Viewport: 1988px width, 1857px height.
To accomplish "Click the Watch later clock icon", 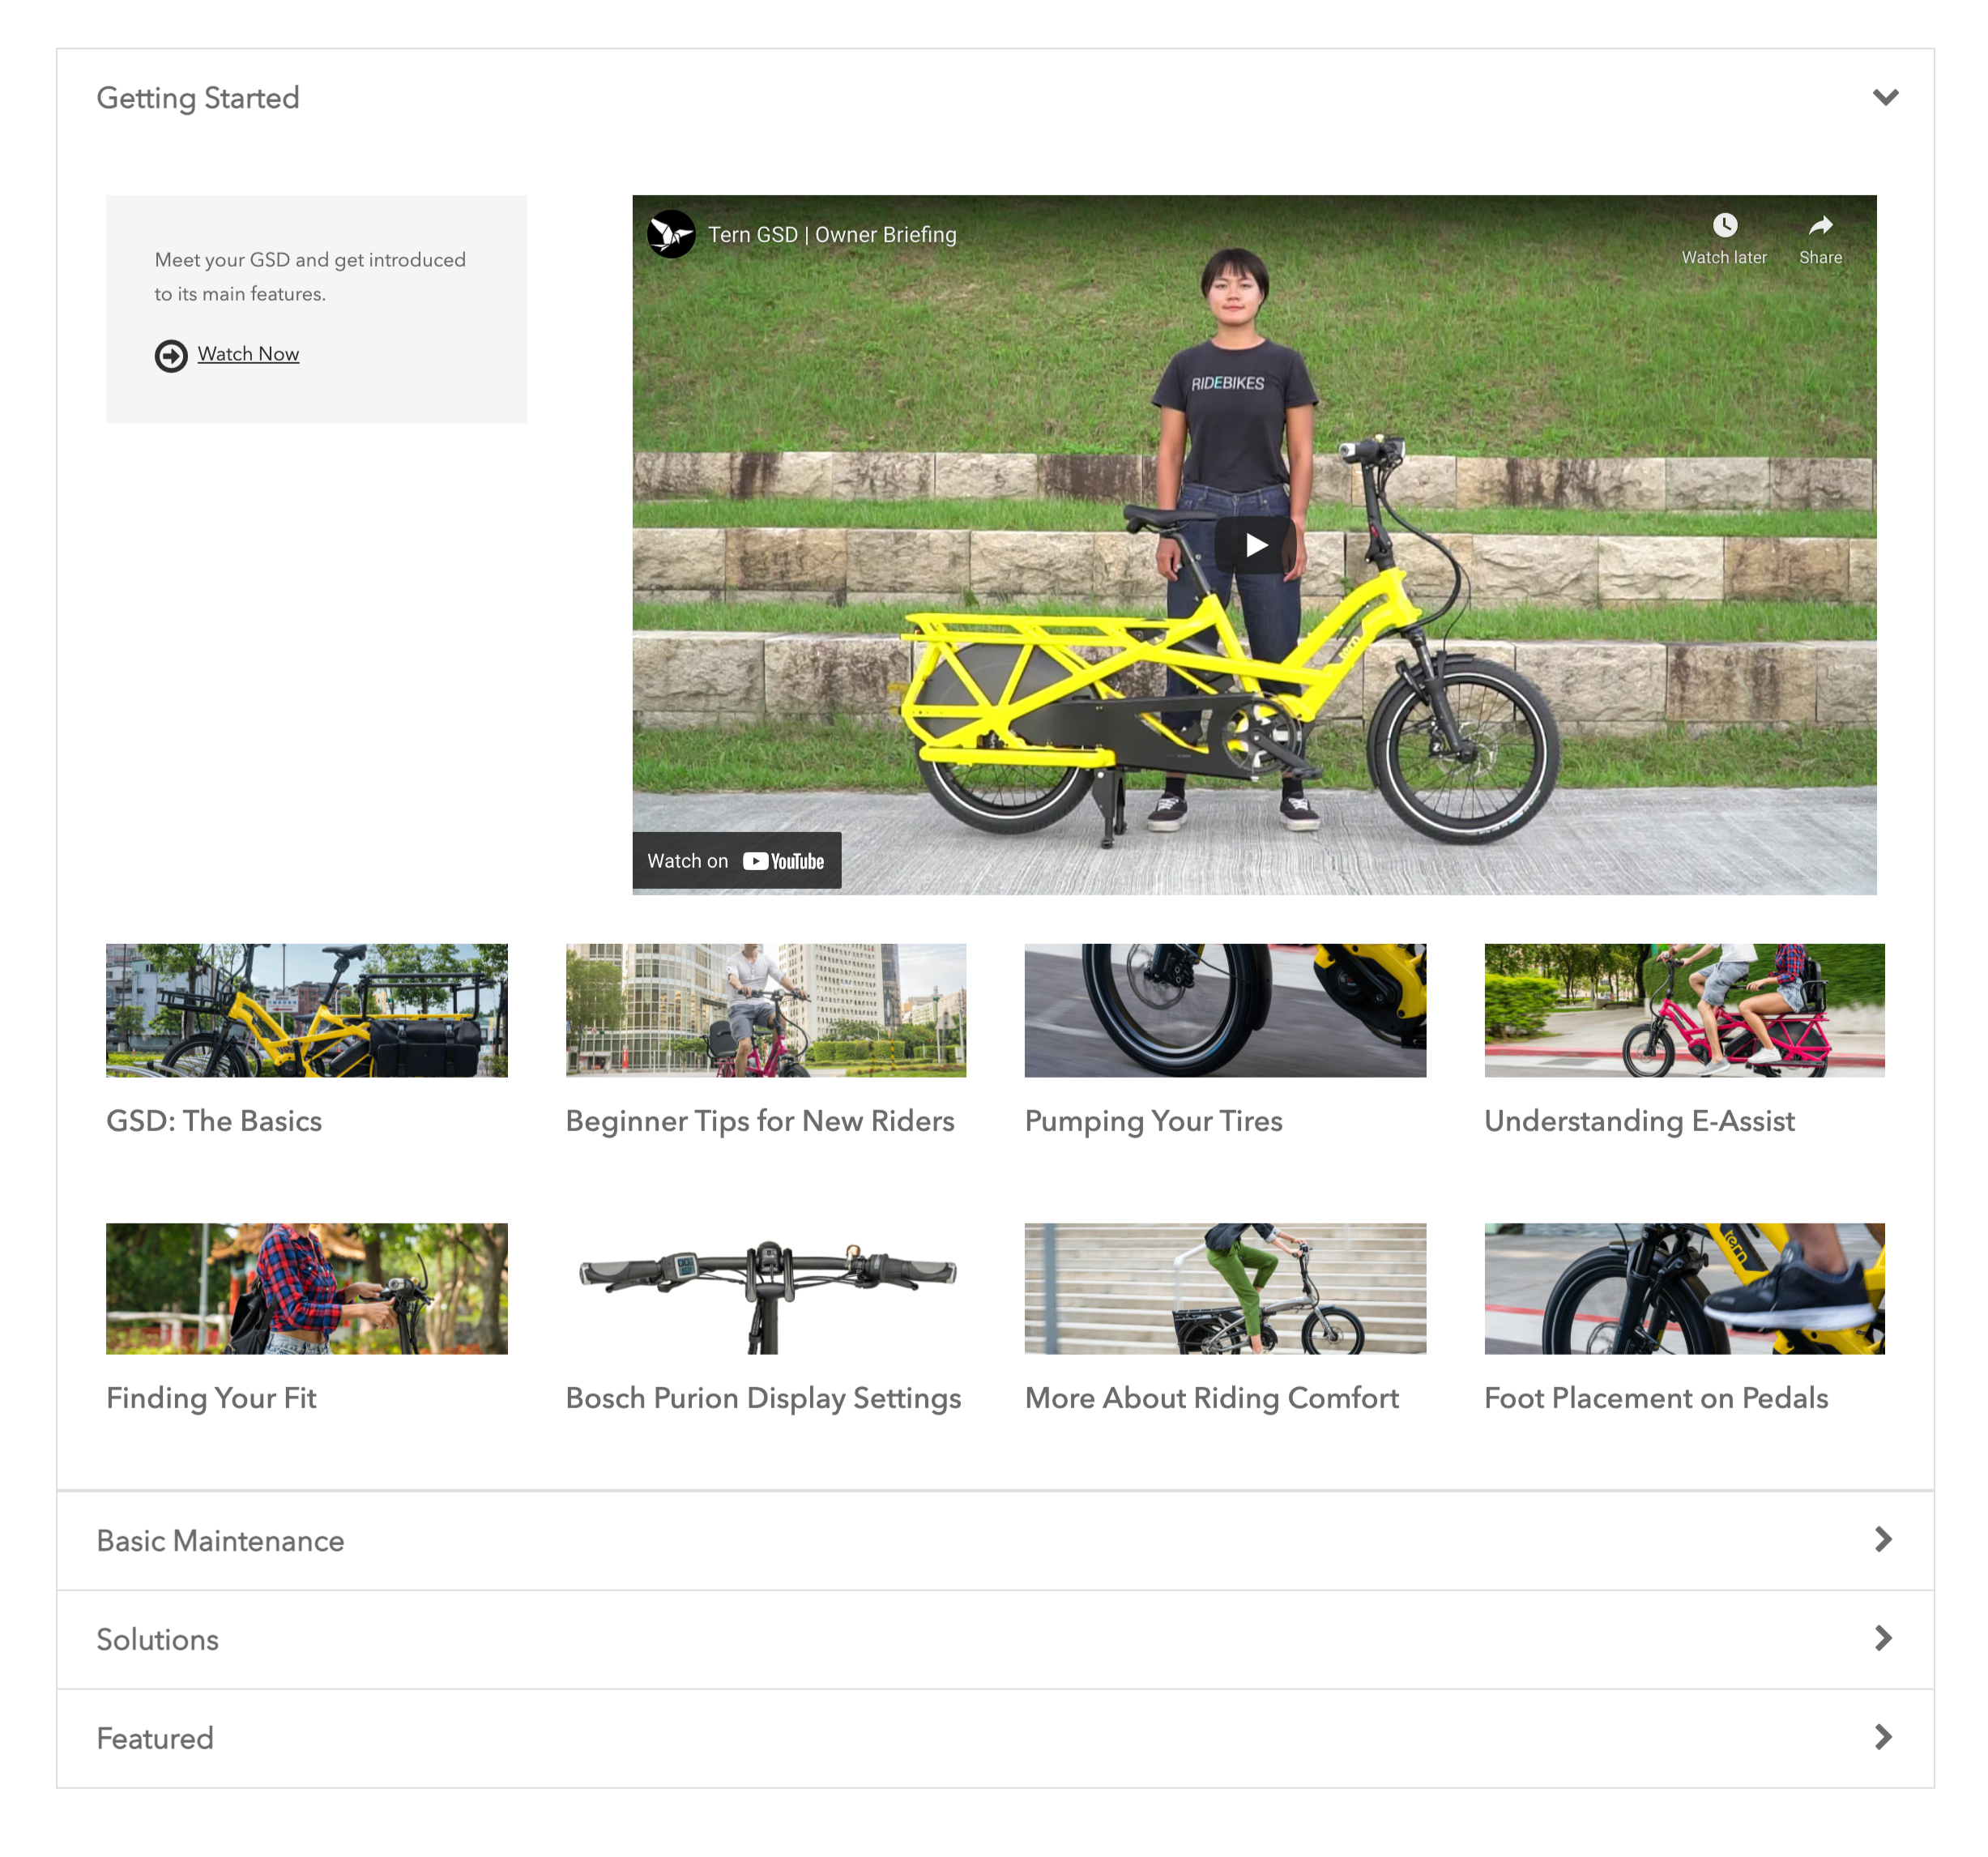I will point(1724,225).
